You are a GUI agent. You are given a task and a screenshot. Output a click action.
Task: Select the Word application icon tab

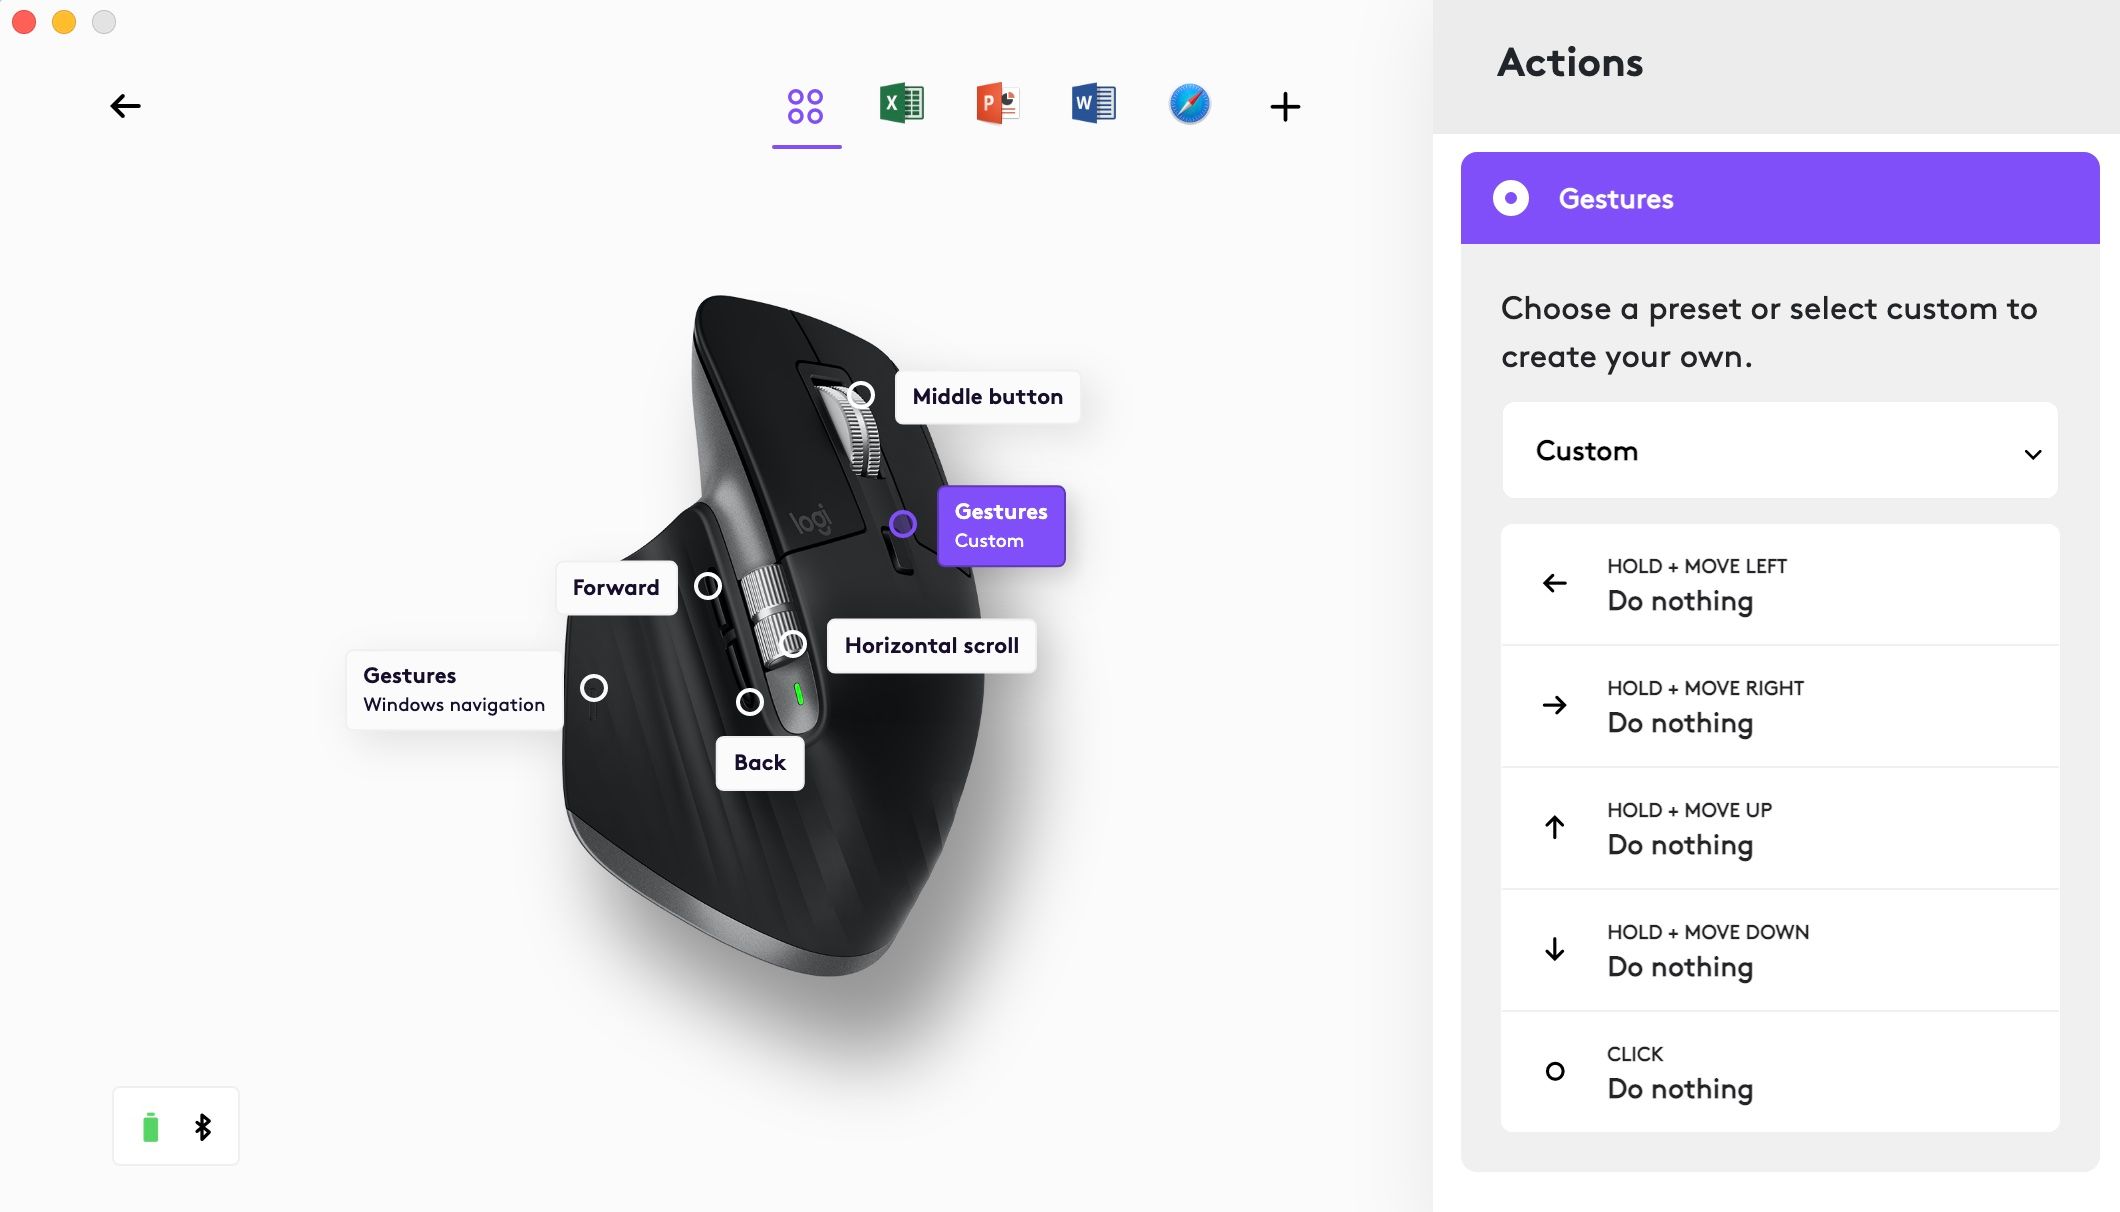pos(1092,103)
